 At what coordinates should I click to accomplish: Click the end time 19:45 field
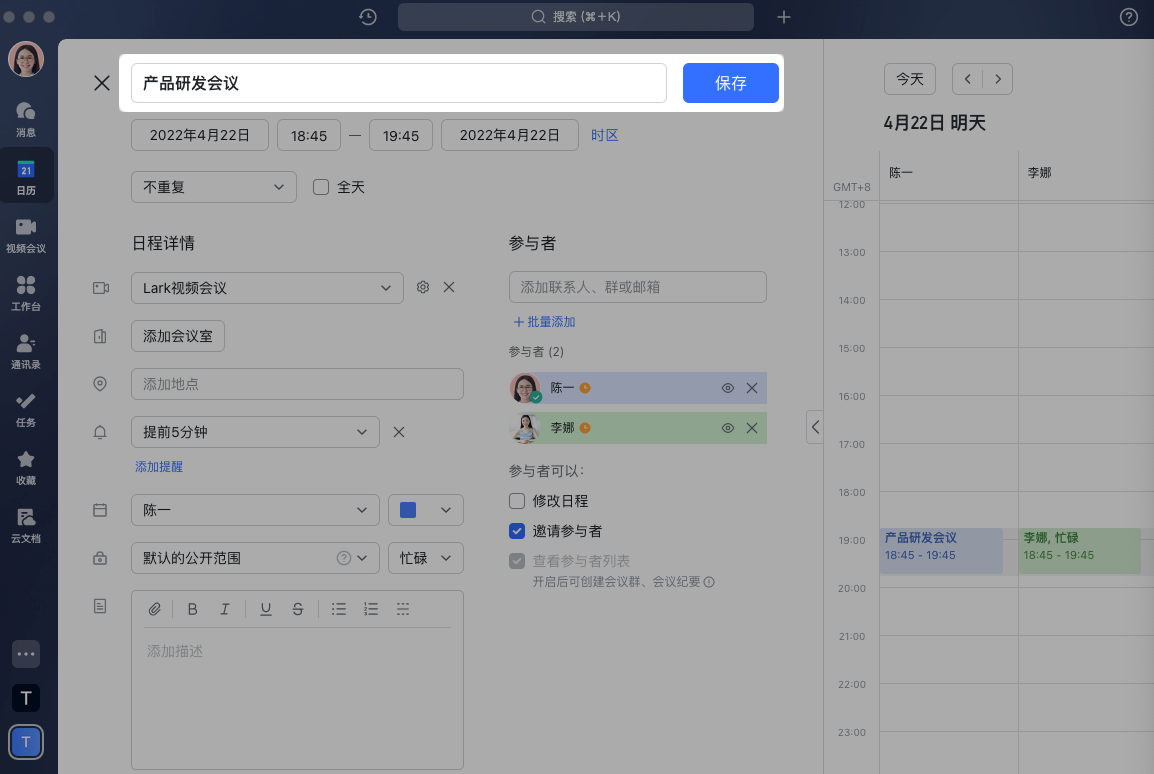point(400,135)
